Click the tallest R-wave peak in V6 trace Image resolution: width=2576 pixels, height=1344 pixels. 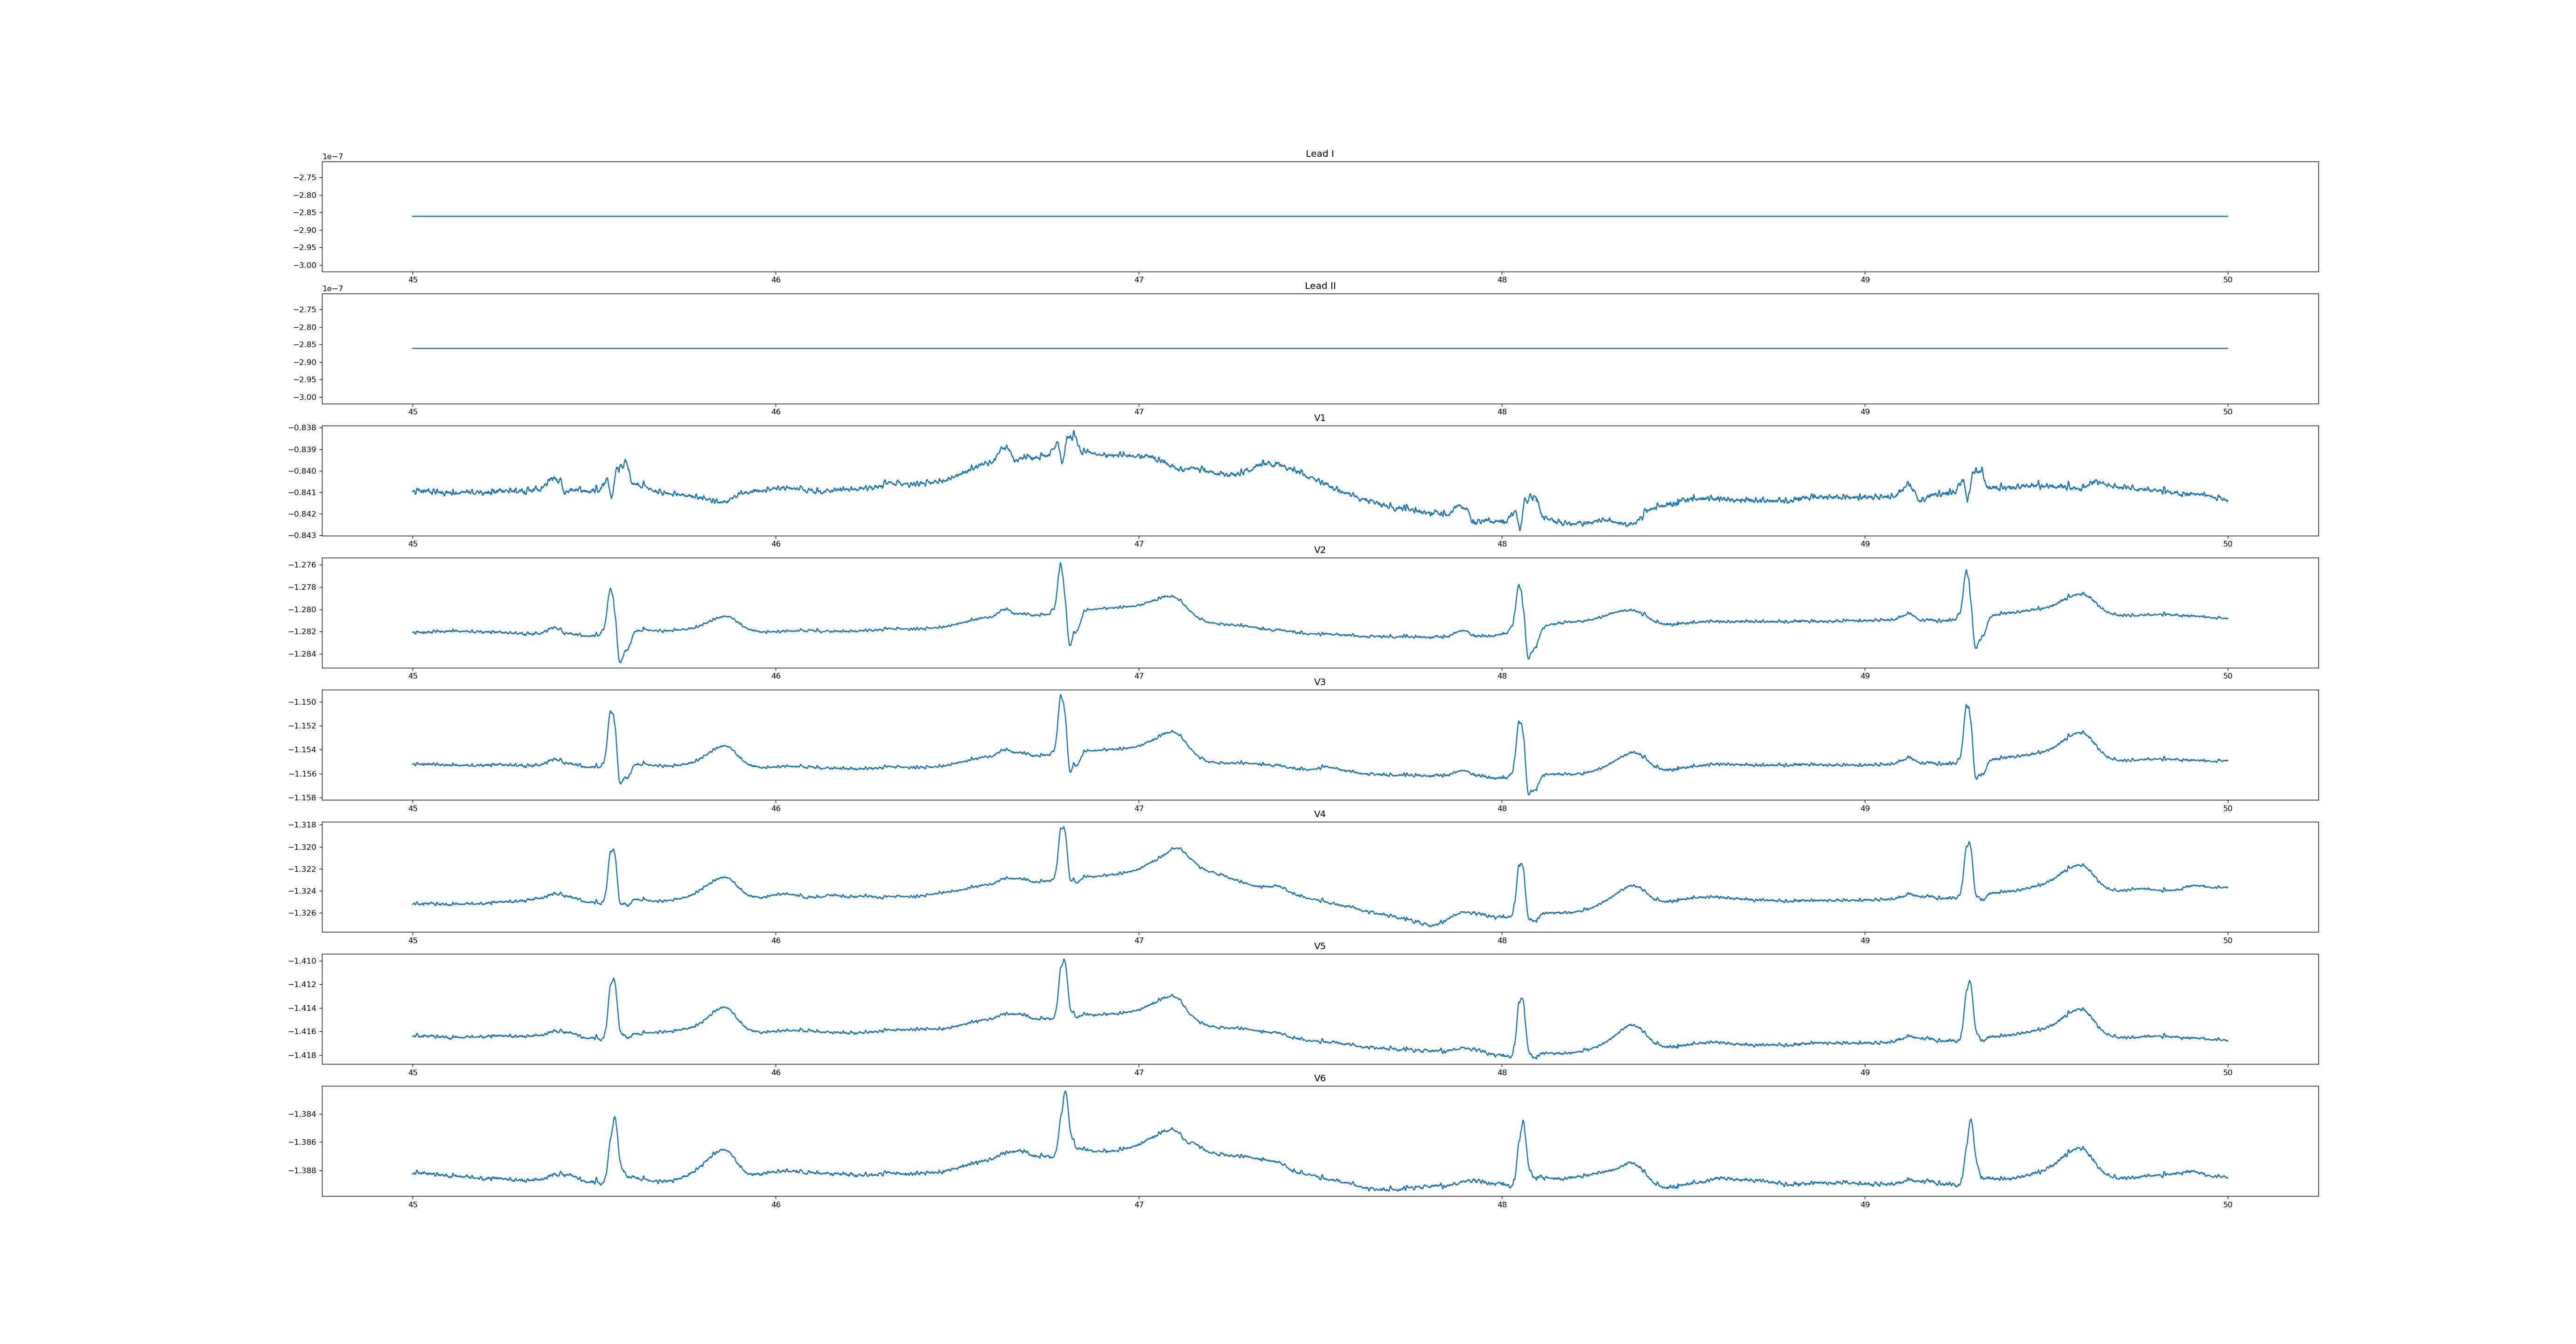coord(1065,1092)
